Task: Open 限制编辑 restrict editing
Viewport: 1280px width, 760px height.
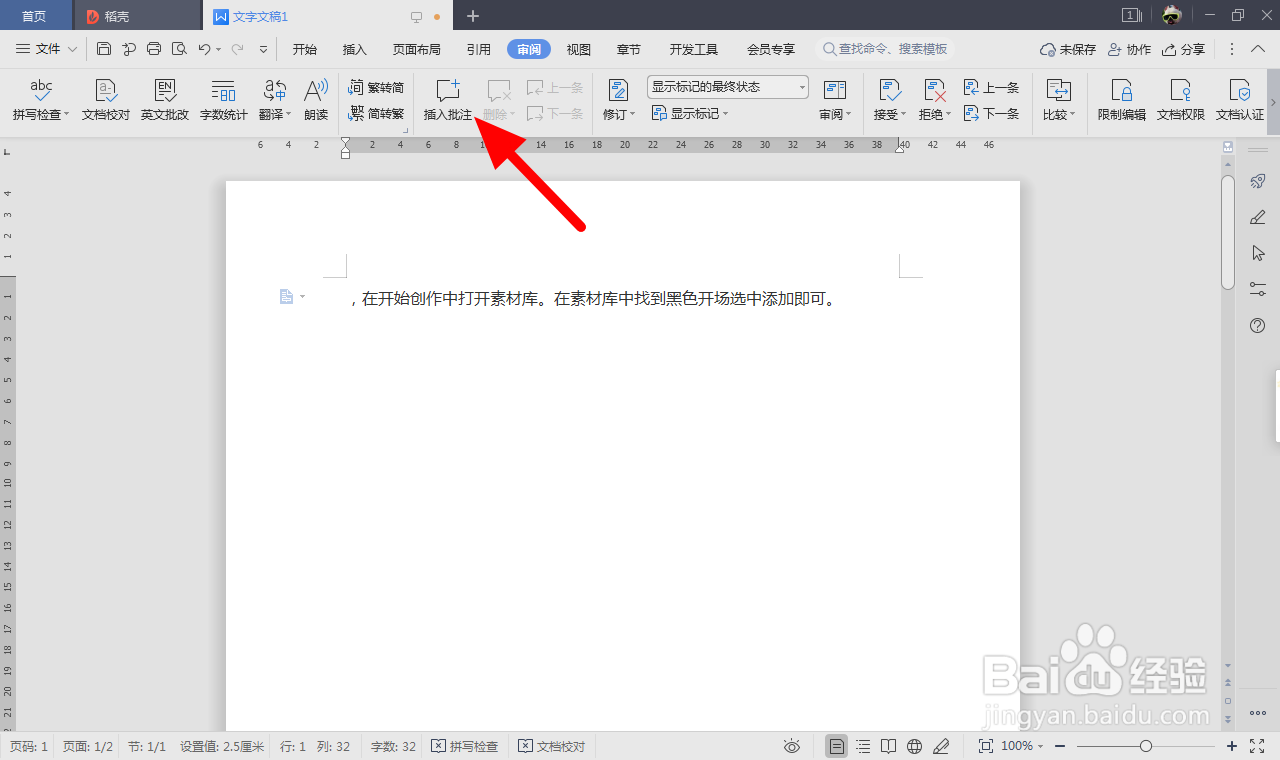Action: 1122,100
